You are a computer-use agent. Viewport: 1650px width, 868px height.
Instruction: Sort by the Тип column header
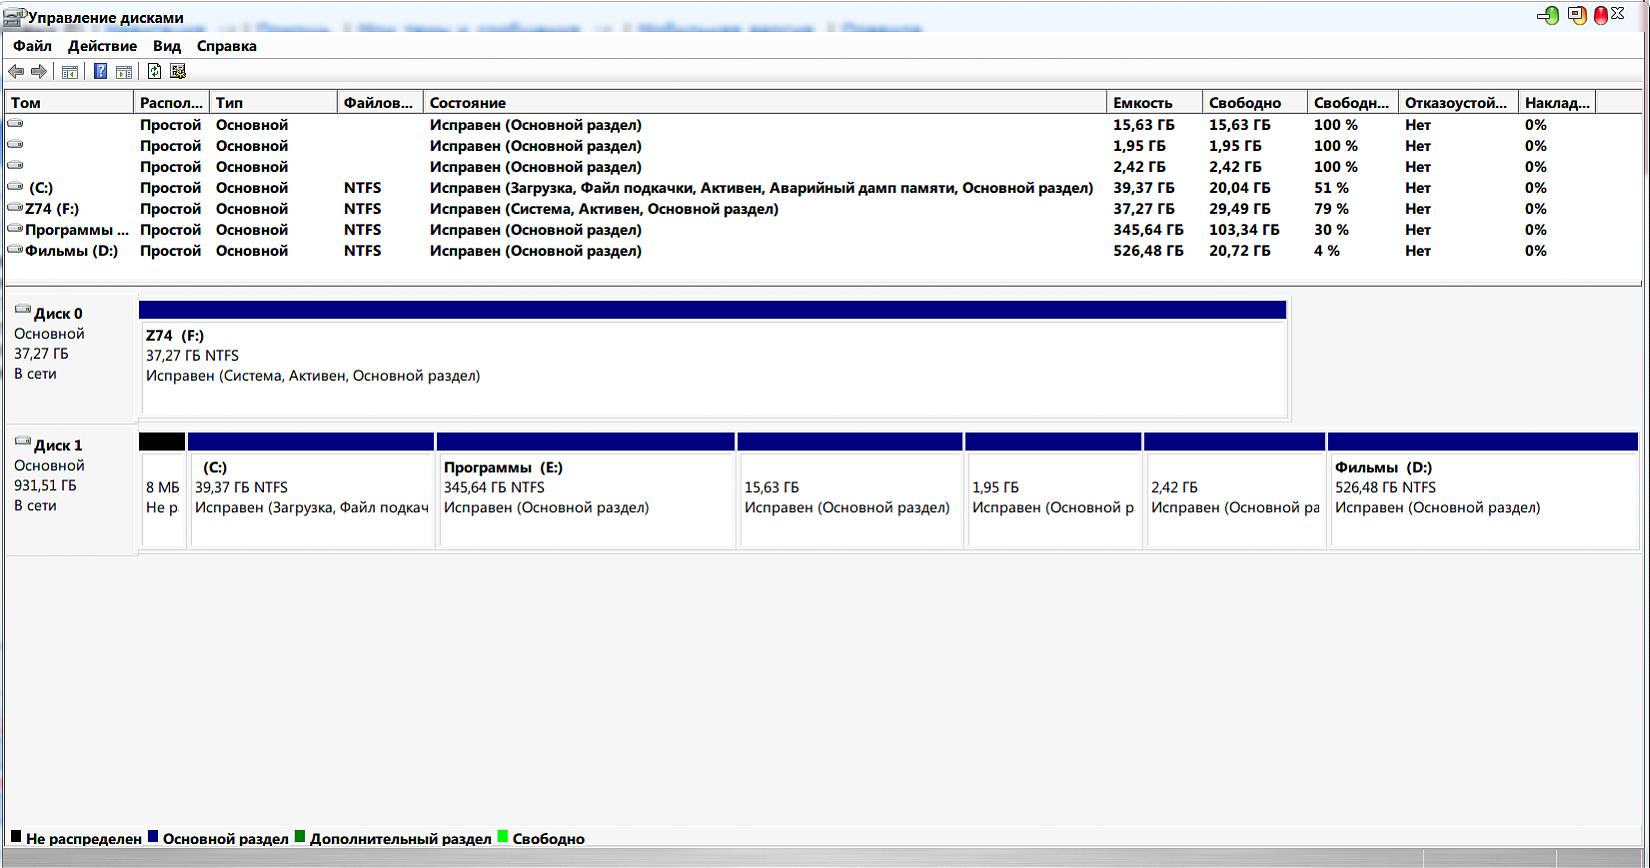click(x=273, y=102)
